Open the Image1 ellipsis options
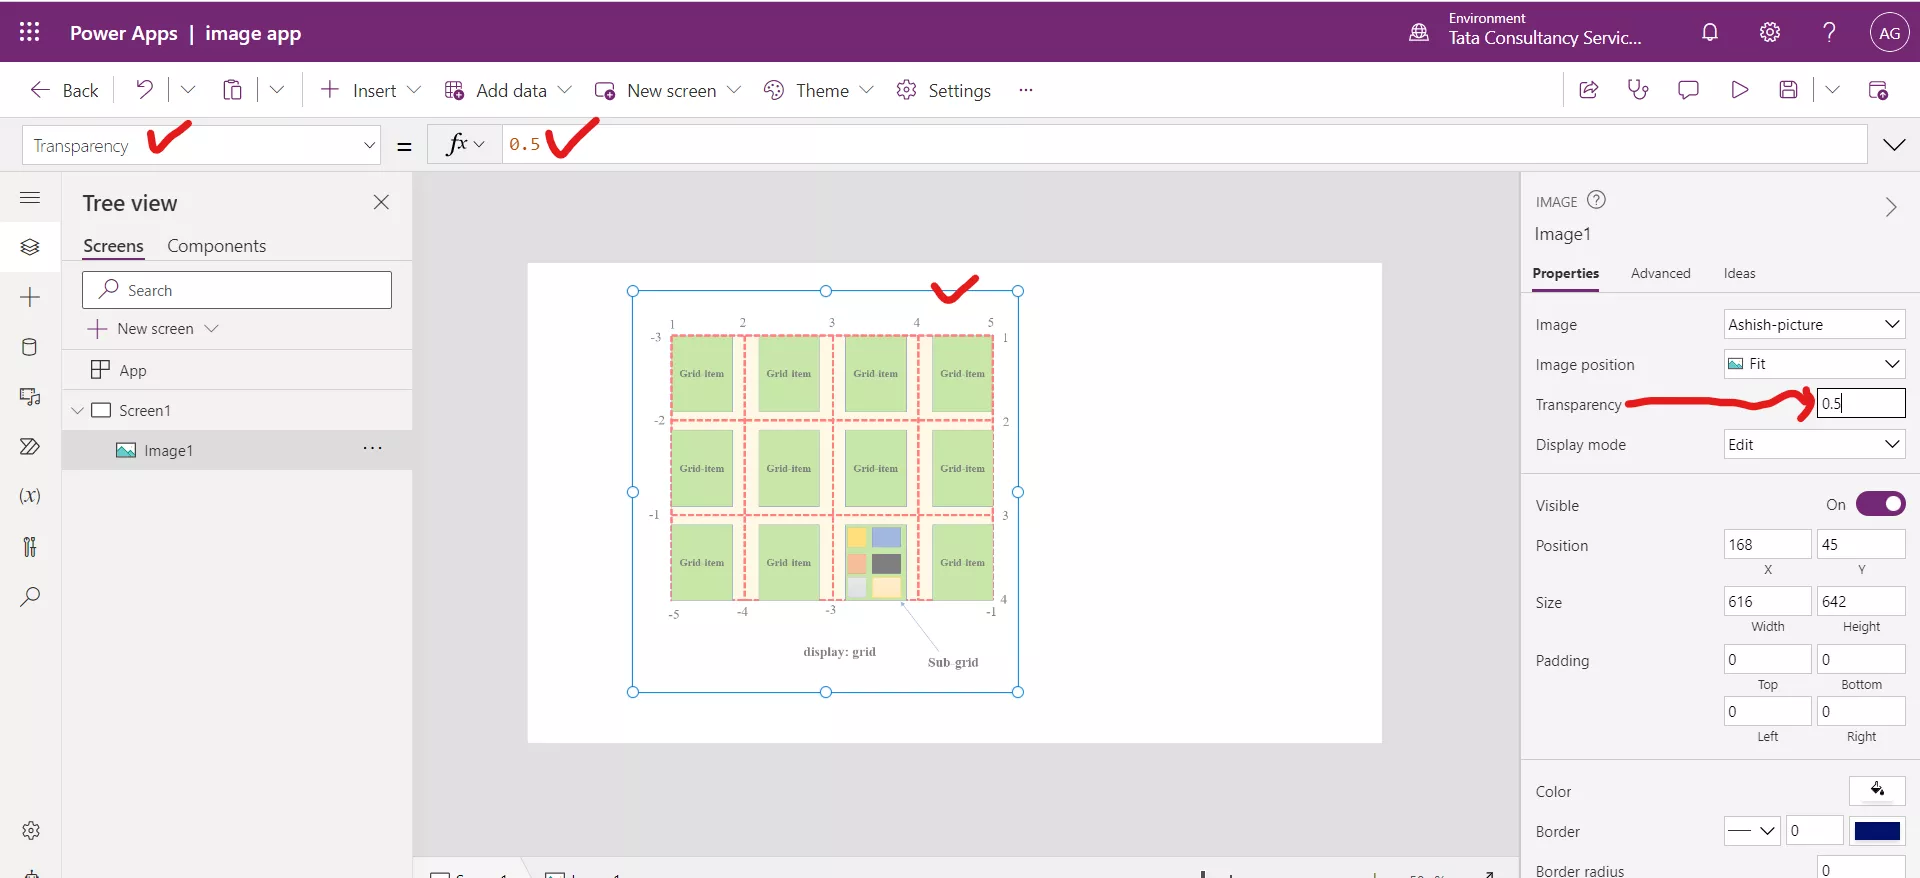Viewport: 1920px width, 878px height. coord(372,448)
